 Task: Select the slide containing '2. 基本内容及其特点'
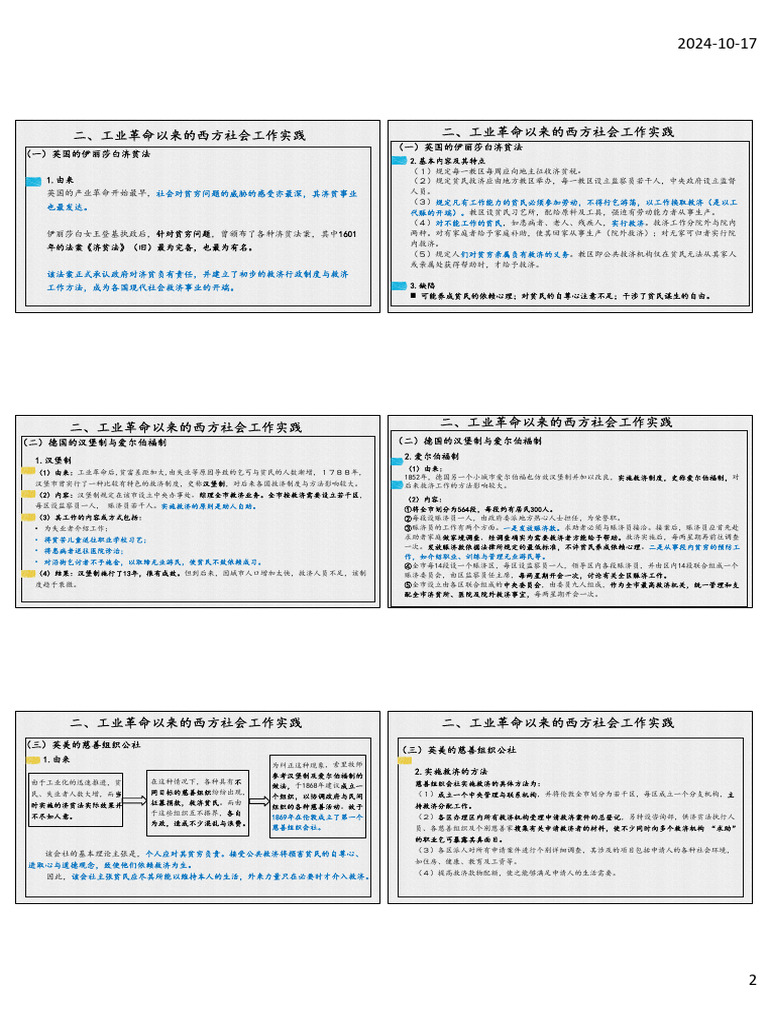click(570, 216)
